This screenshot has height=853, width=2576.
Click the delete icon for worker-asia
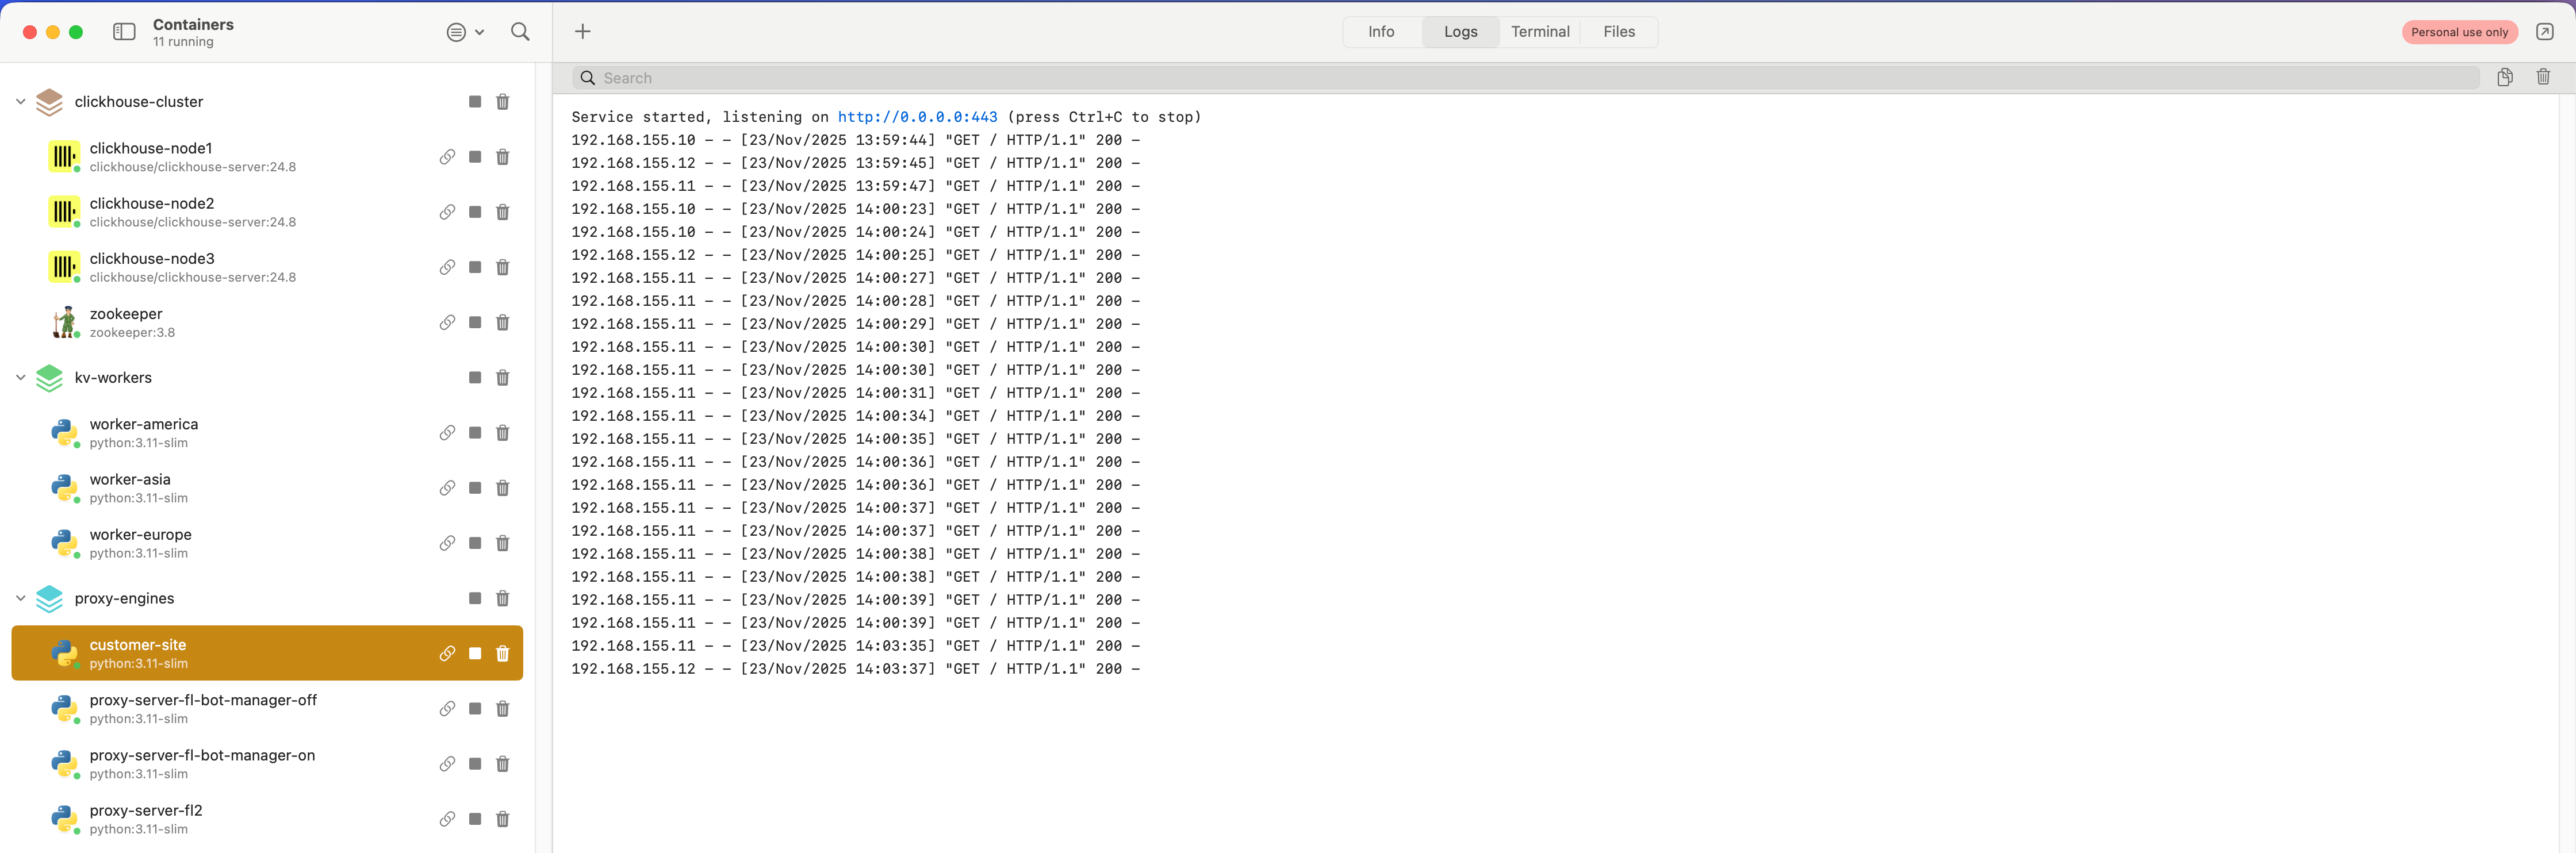503,488
